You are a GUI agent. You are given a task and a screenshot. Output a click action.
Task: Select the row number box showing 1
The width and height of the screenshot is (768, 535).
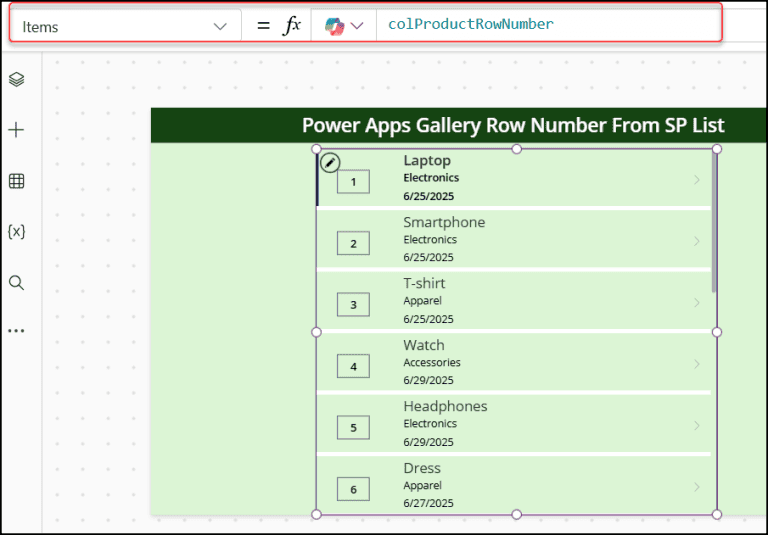coord(353,182)
